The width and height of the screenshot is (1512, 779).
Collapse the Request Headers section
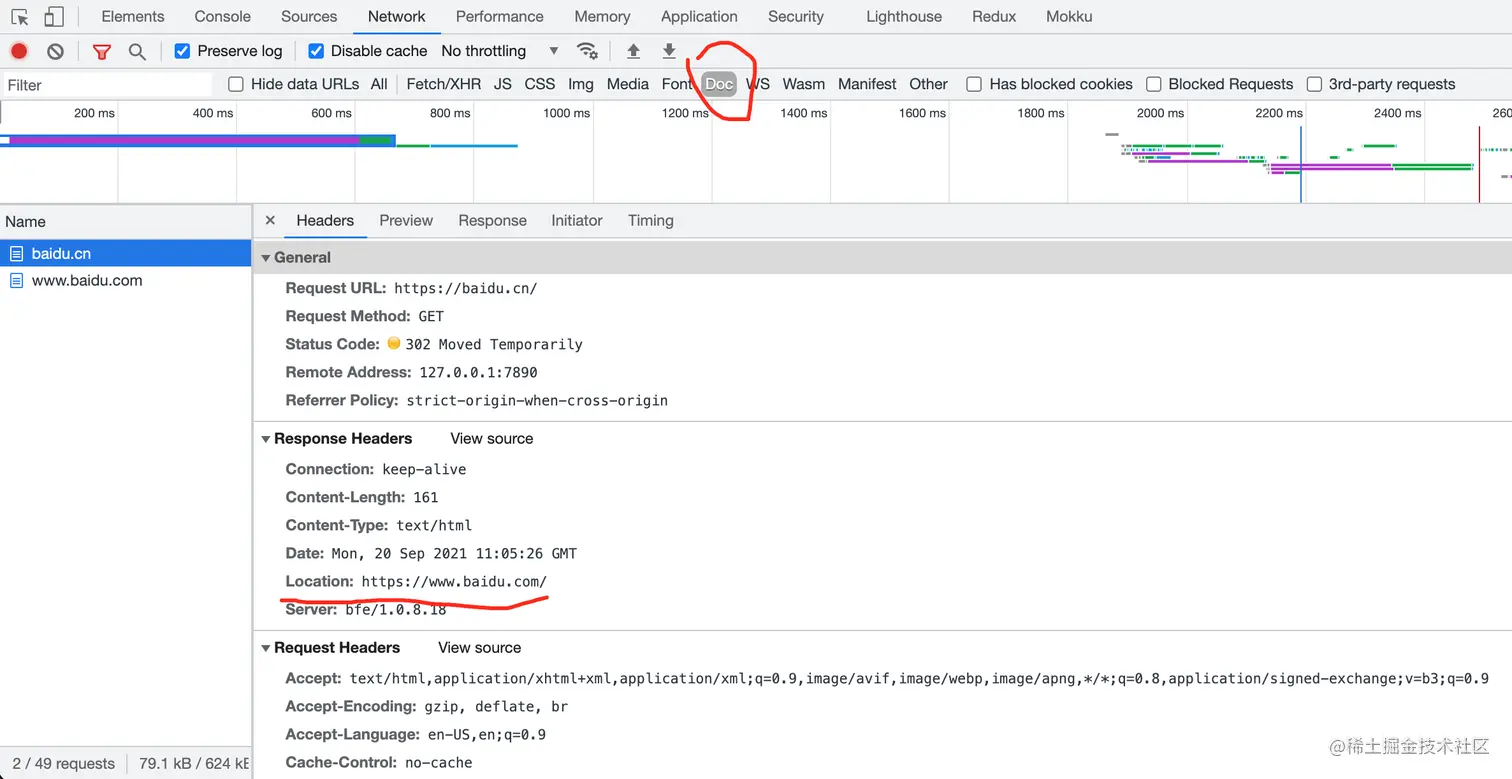pos(266,648)
